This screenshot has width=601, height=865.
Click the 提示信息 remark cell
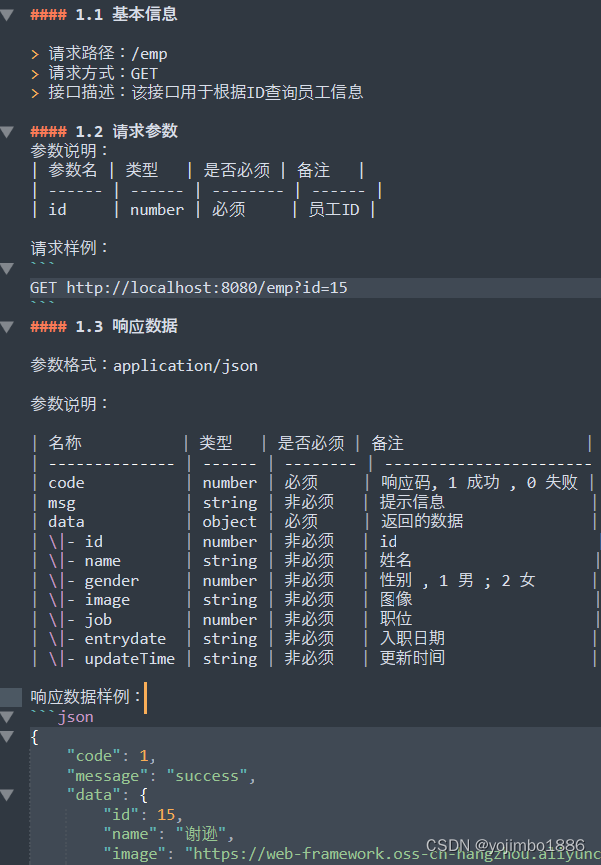(412, 502)
